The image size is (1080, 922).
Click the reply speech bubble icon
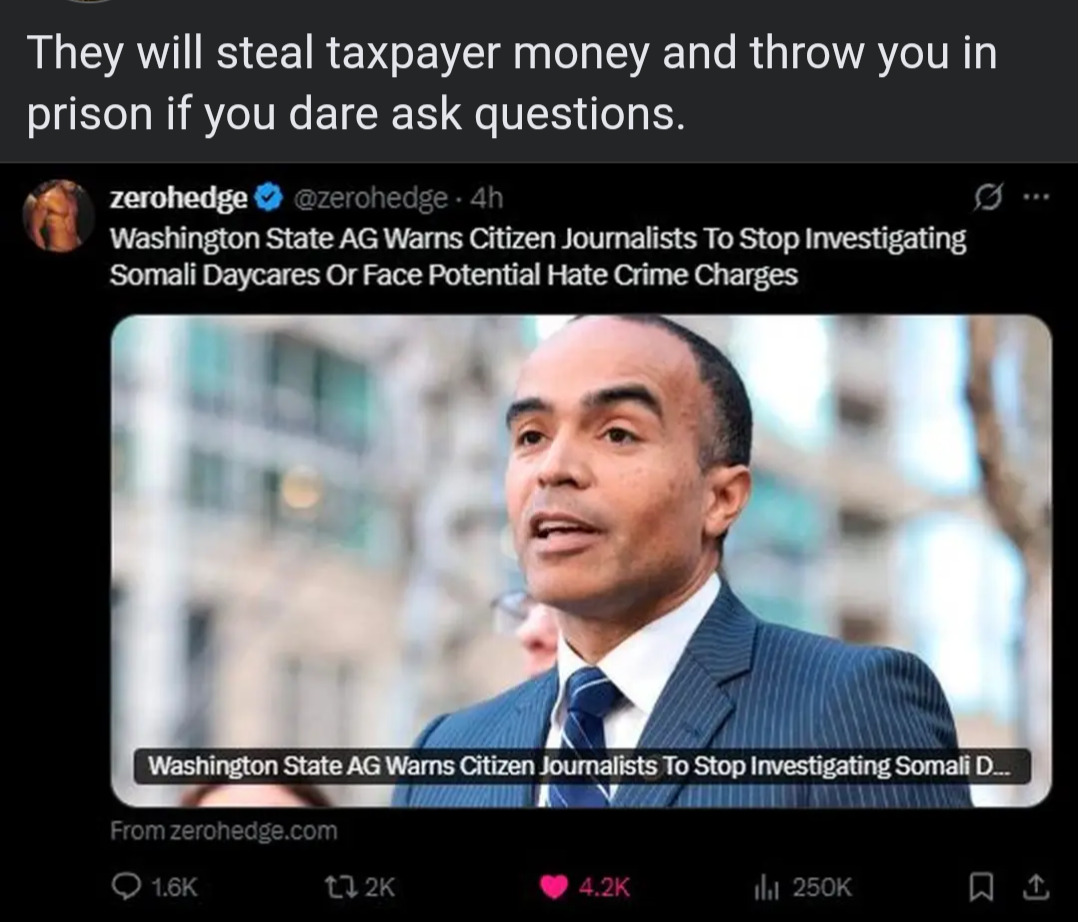tap(126, 886)
